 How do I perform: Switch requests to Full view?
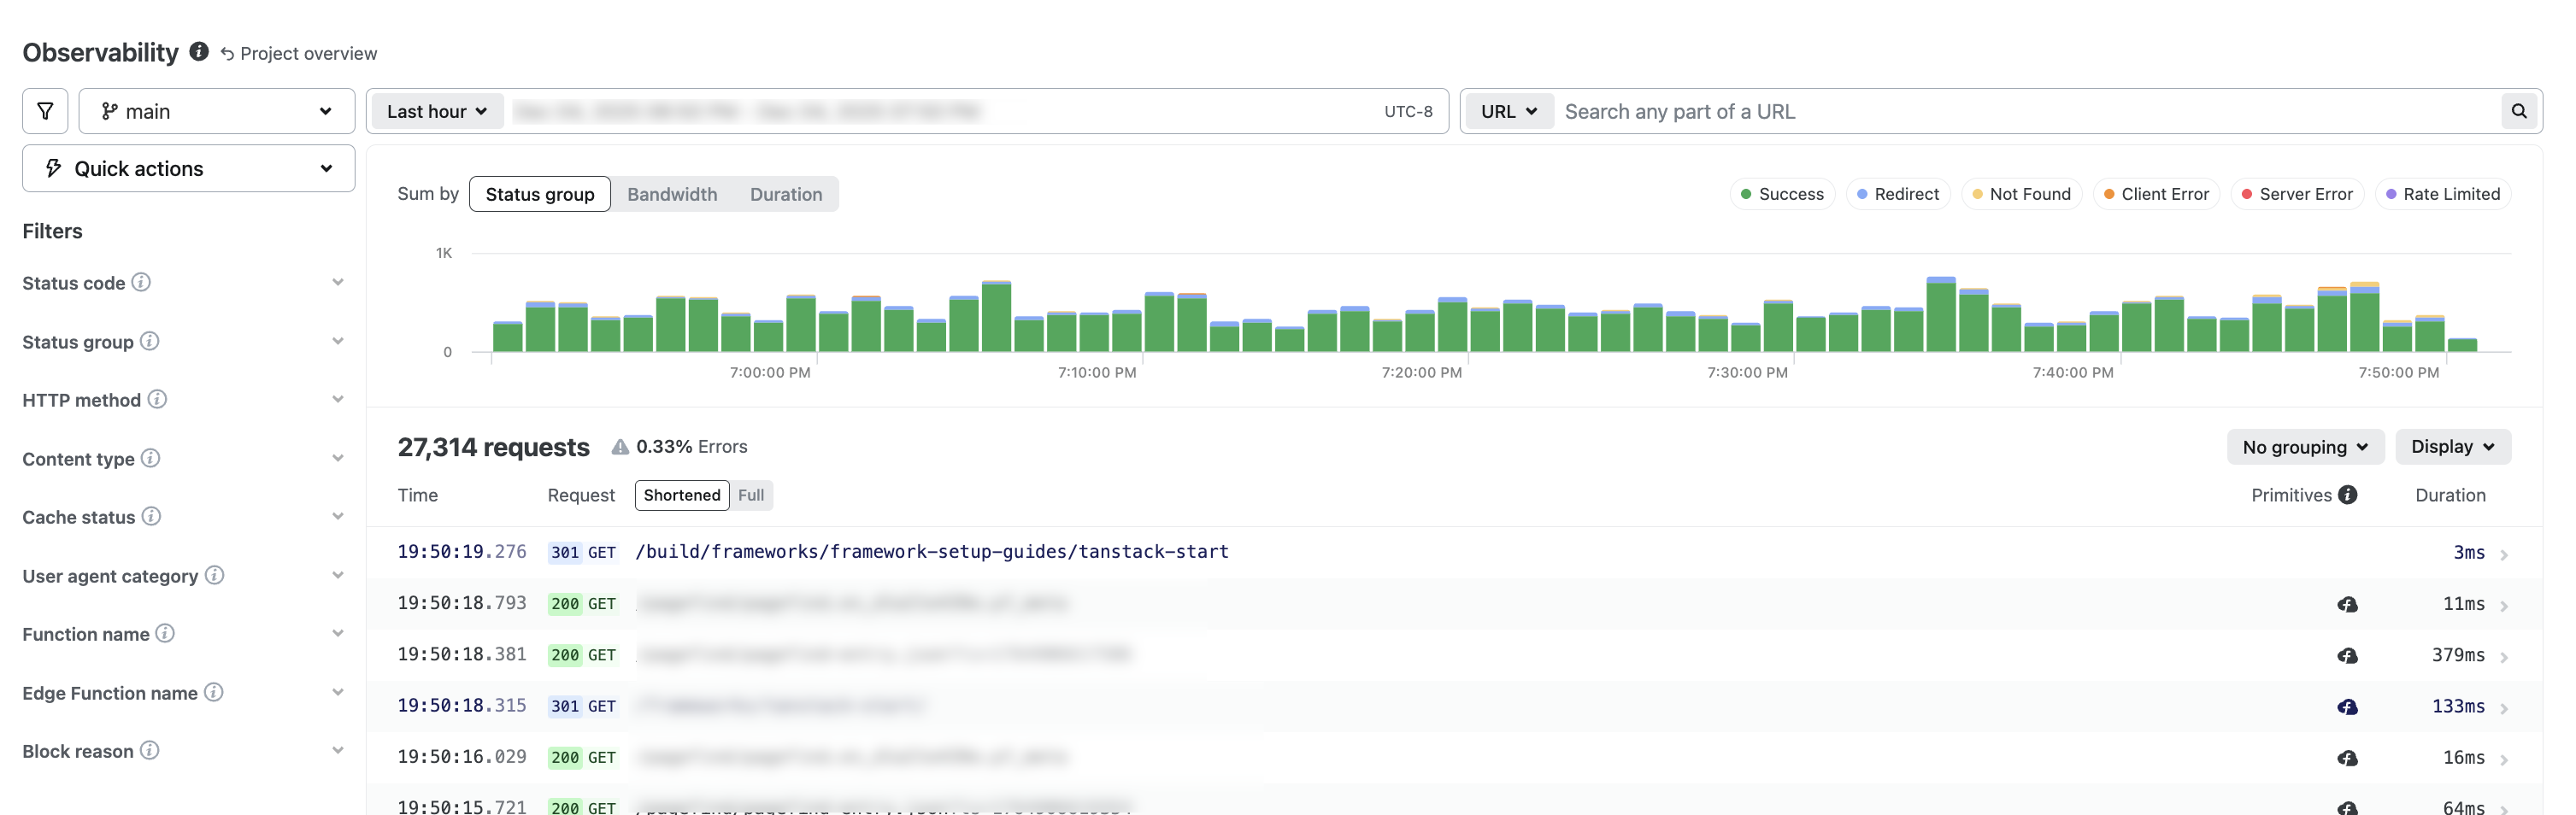click(751, 494)
